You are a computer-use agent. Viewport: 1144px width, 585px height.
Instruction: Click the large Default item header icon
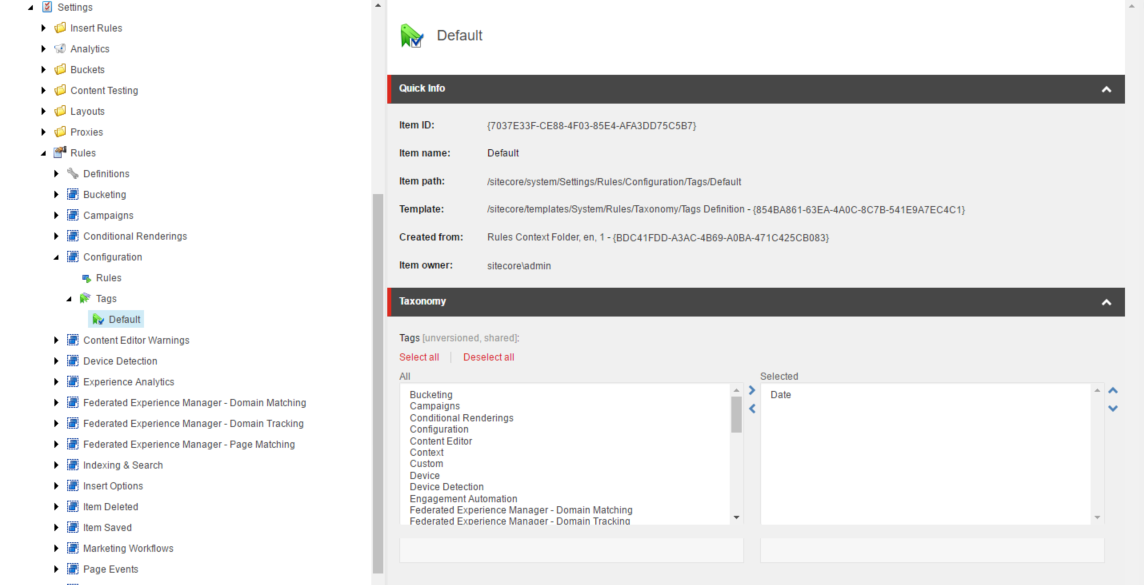click(411, 36)
